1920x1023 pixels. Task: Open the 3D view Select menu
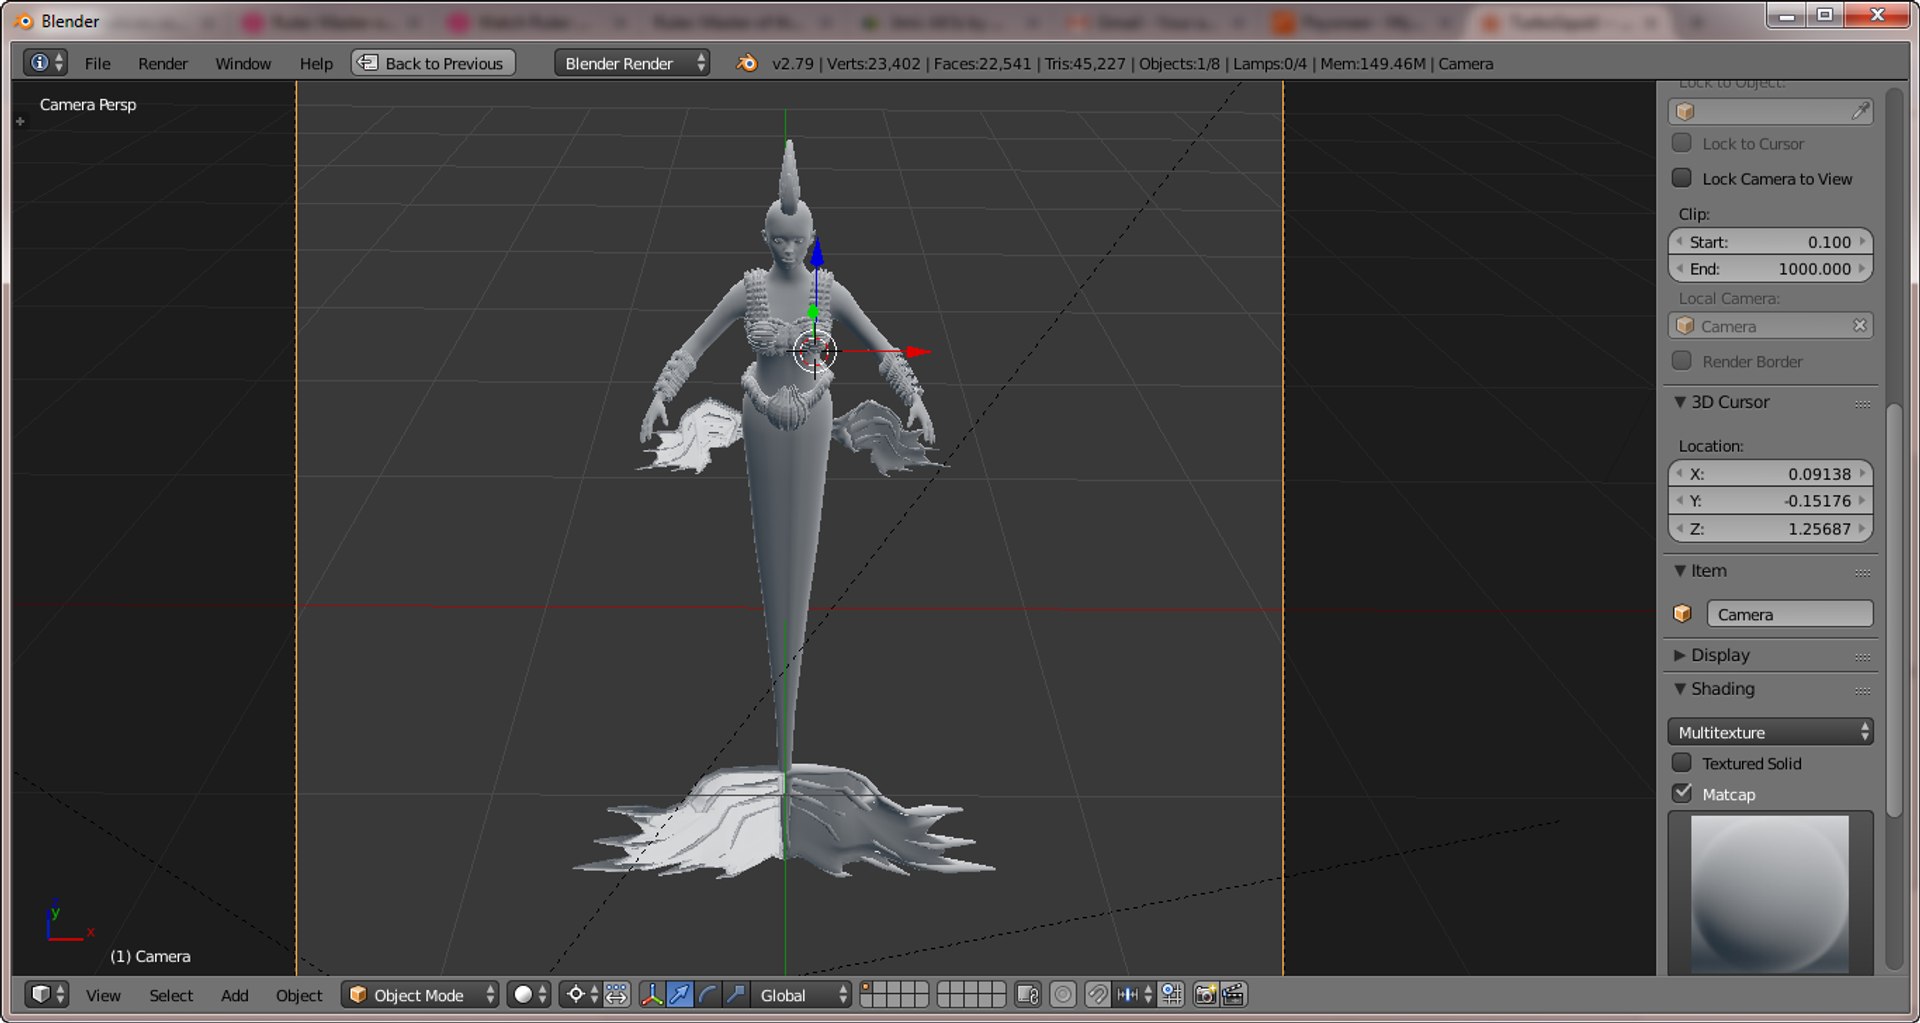pos(171,995)
